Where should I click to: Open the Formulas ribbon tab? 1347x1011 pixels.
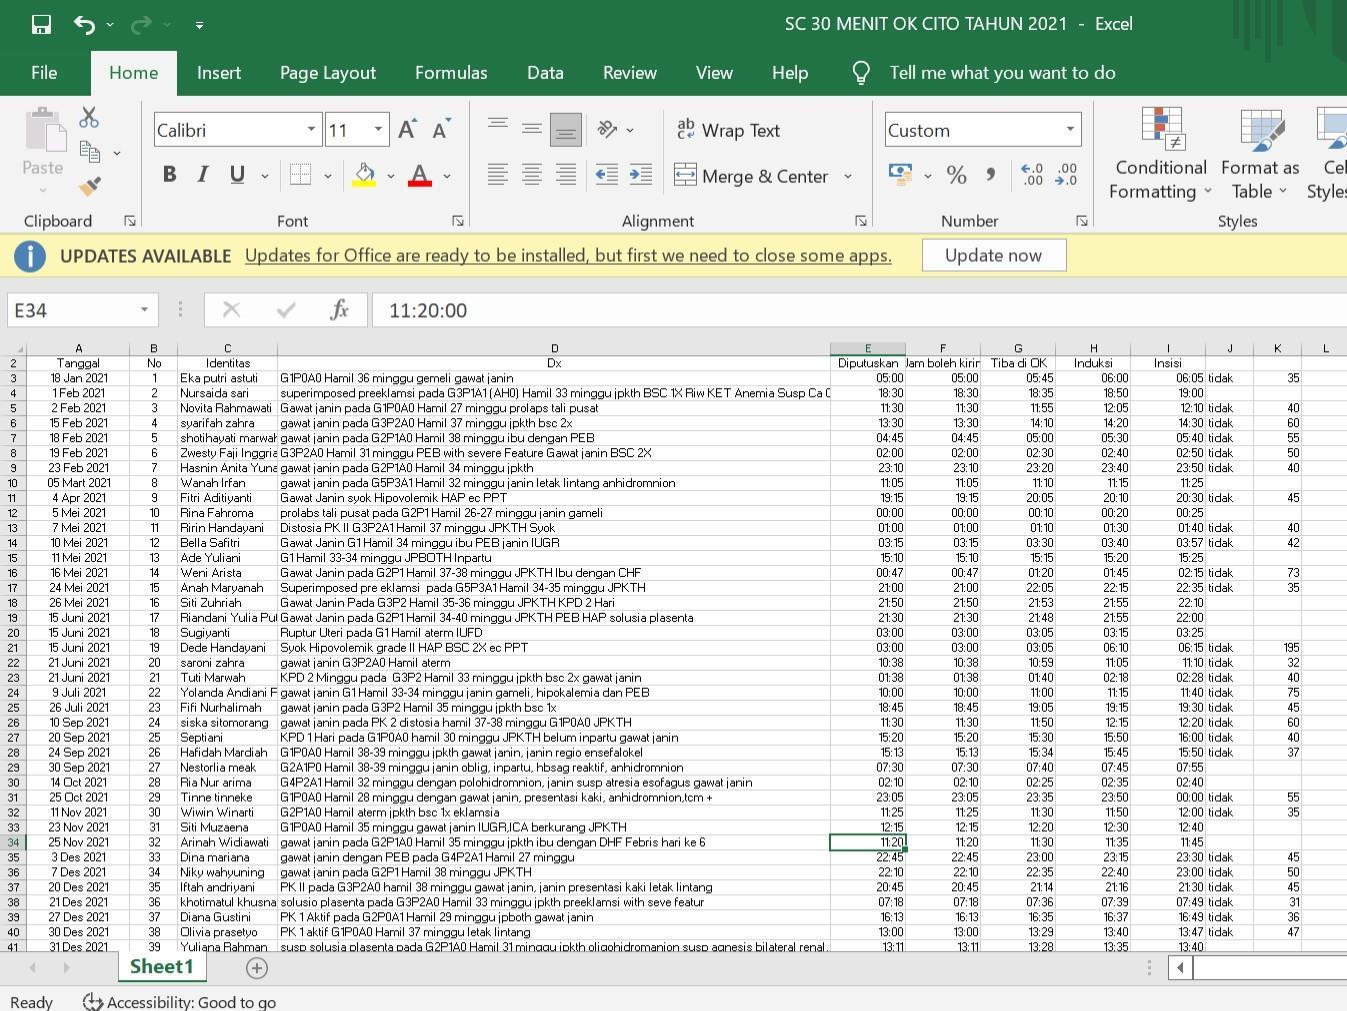451,73
